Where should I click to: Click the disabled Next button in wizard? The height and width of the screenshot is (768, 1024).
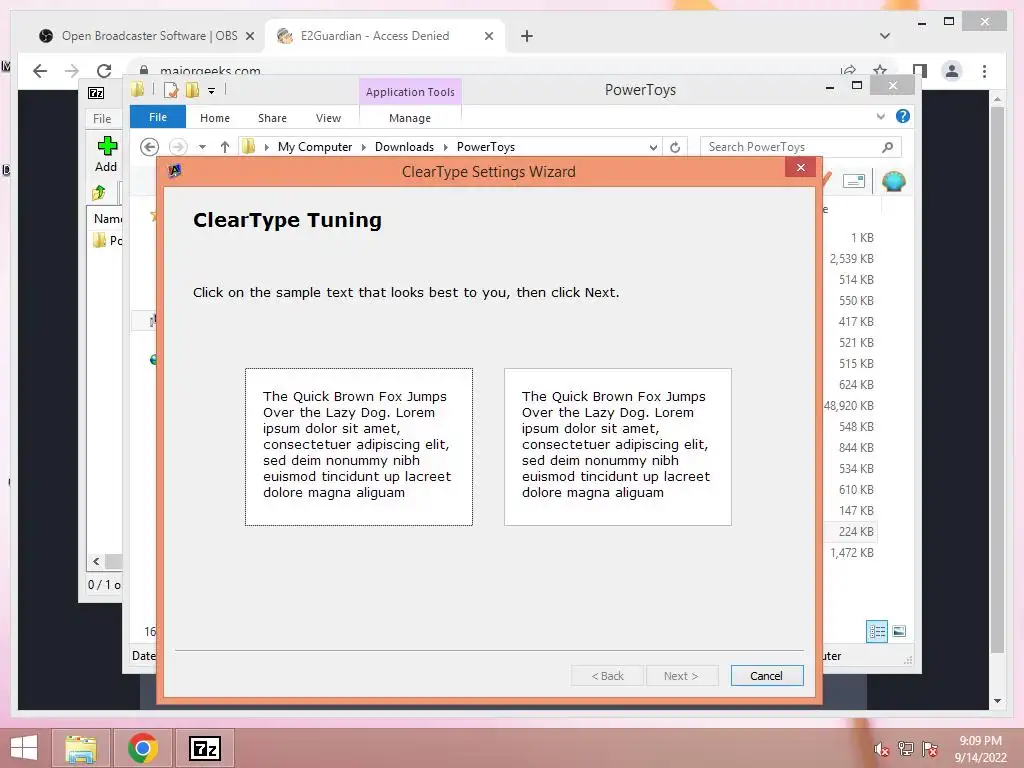tap(682, 676)
